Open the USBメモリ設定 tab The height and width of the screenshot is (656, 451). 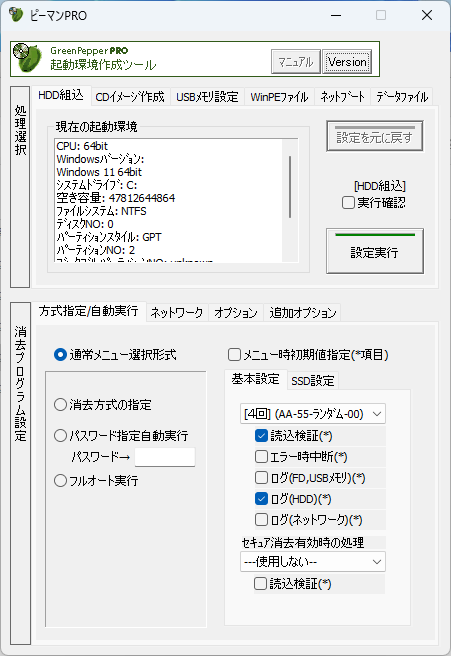207,97
